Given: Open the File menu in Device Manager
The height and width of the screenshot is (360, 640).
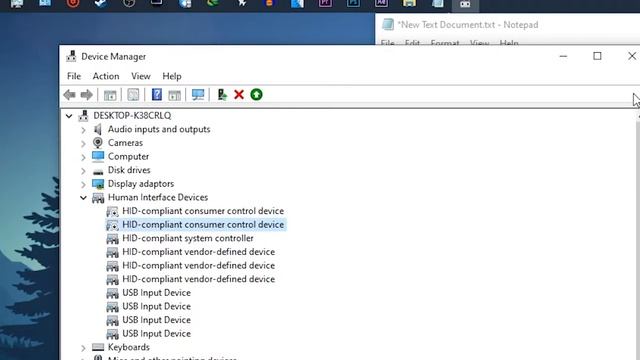Looking at the screenshot, I should [x=74, y=76].
